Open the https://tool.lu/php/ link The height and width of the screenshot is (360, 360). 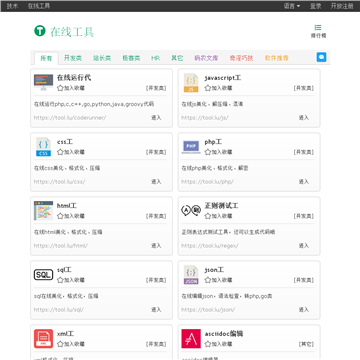[x=207, y=181]
